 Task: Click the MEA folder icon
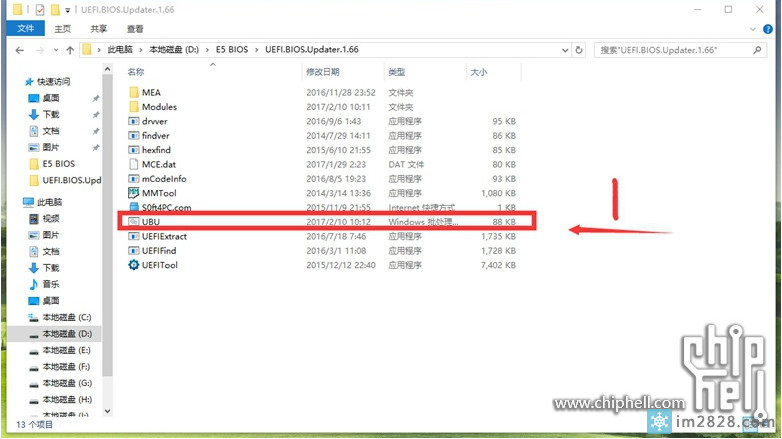134,92
